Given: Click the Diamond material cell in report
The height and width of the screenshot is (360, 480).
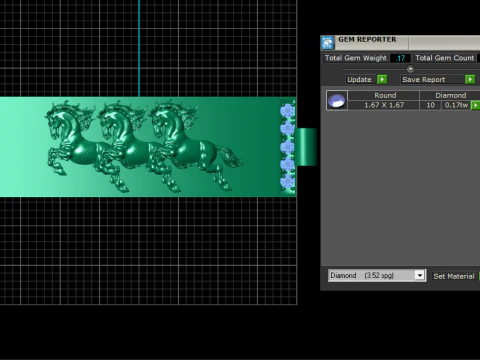Looking at the screenshot, I should pos(450,95).
